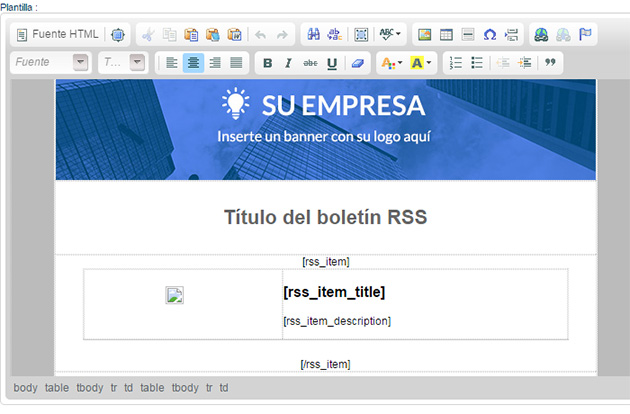Insert special character omega icon
Image resolution: width=630 pixels, height=414 pixels.
tap(489, 35)
